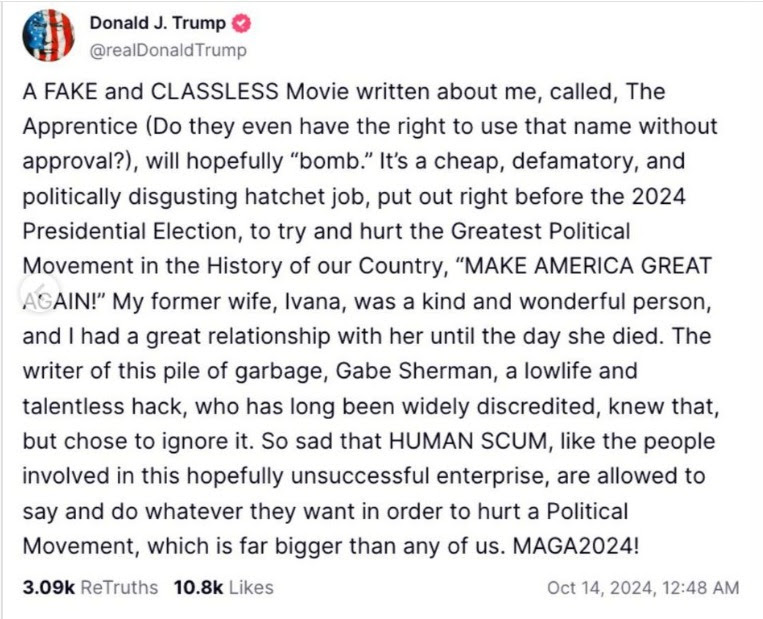763x619 pixels.
Task: Click the faint back arrow circle overlay
Action: point(40,292)
